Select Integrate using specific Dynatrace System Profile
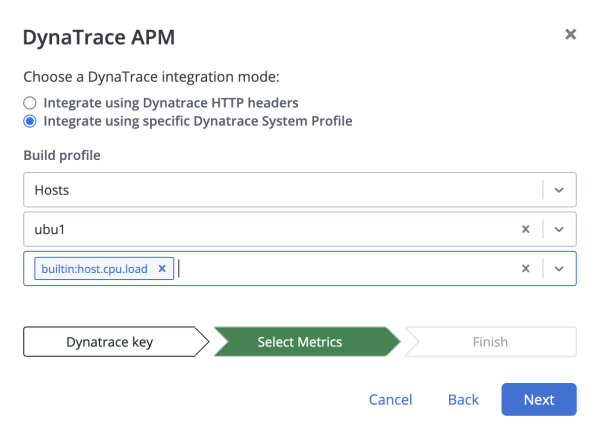This screenshot has height=439, width=600. pyautogui.click(x=30, y=121)
